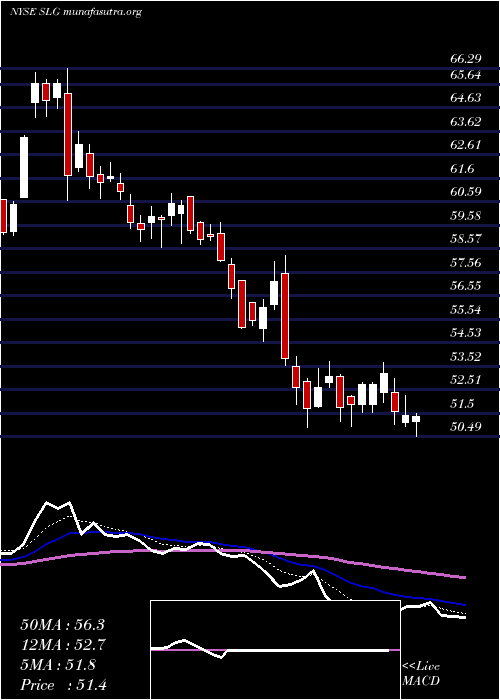
Task: Click the end of the blue 12MA line
Action: (464, 604)
